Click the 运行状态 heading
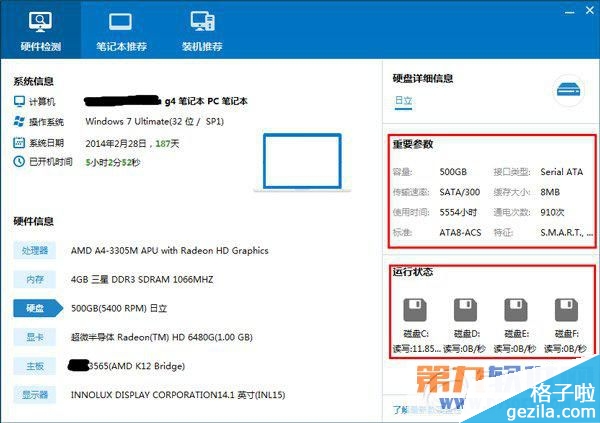Image resolution: width=600 pixels, height=423 pixels. pos(412,272)
